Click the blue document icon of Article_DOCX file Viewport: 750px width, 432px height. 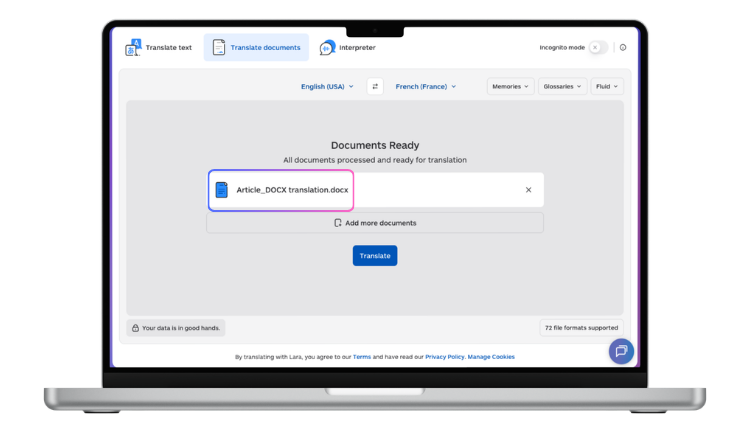click(221, 190)
